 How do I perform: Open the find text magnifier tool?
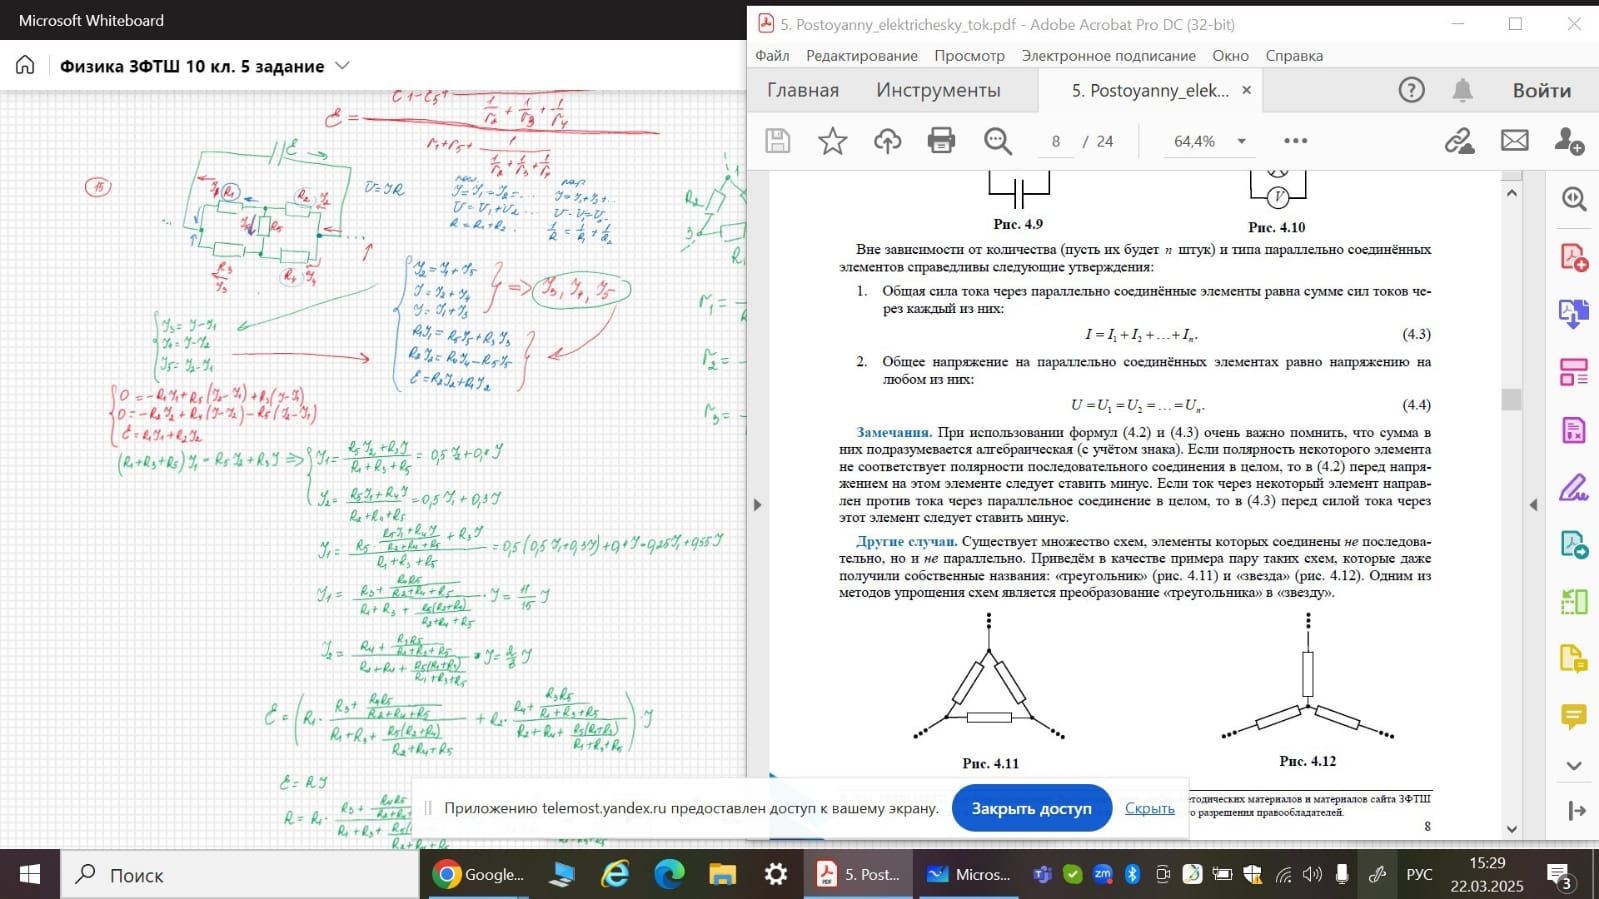pos(997,141)
